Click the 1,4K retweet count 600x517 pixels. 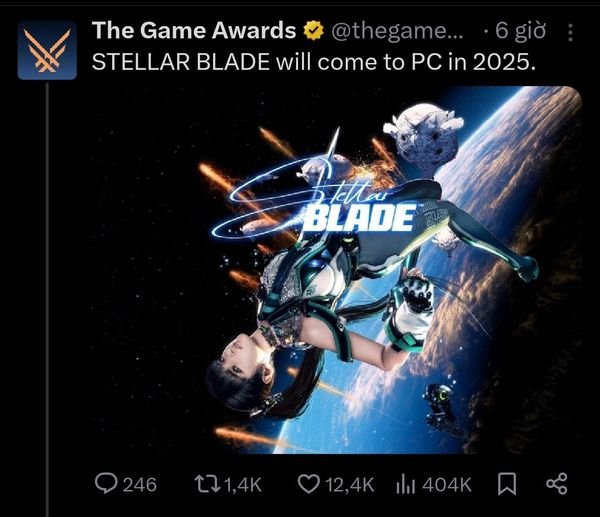(243, 485)
